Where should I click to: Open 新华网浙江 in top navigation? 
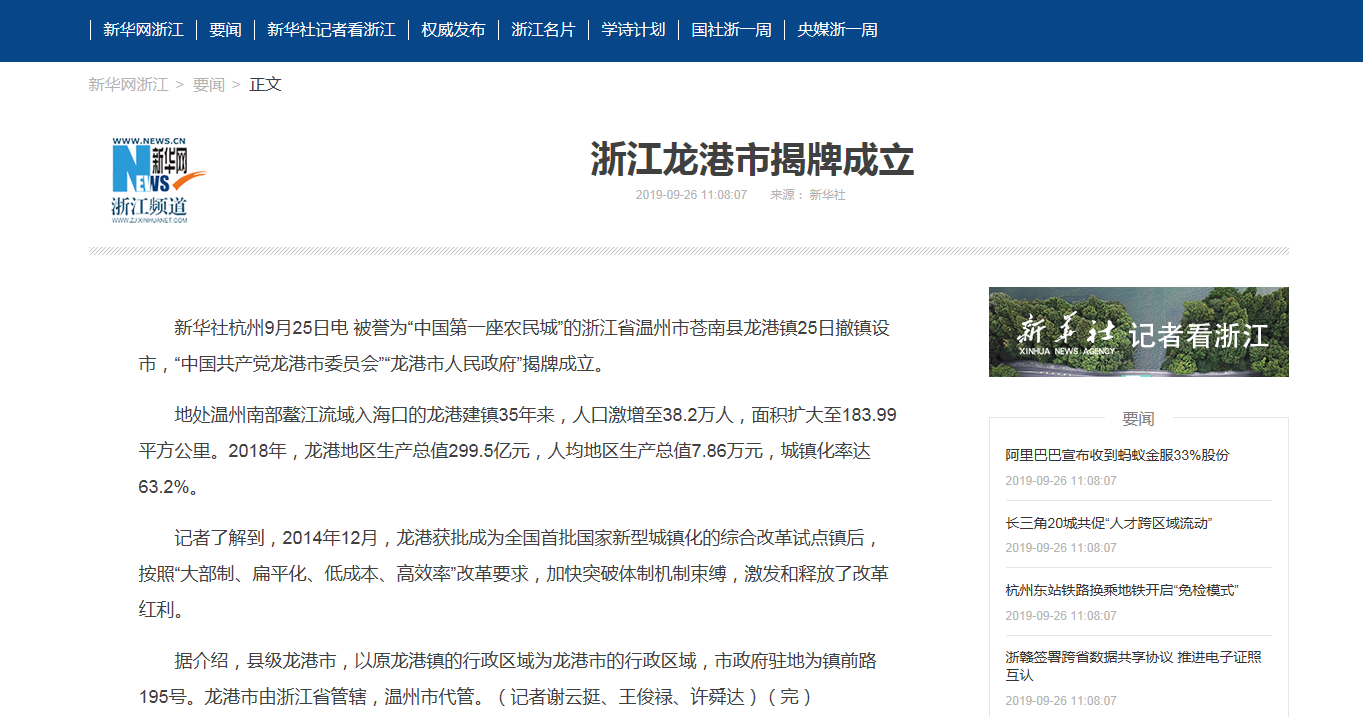[x=143, y=30]
